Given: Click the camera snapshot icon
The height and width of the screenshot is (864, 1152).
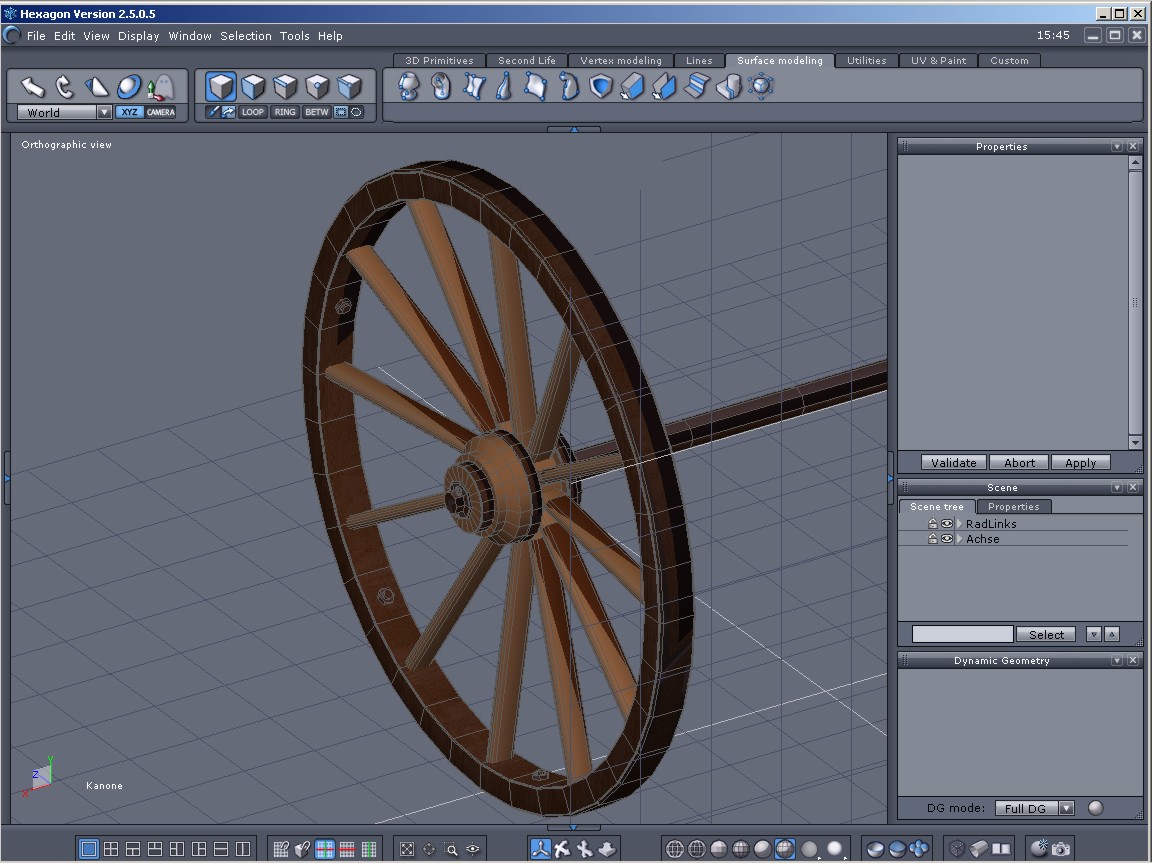Looking at the screenshot, I should point(1061,849).
